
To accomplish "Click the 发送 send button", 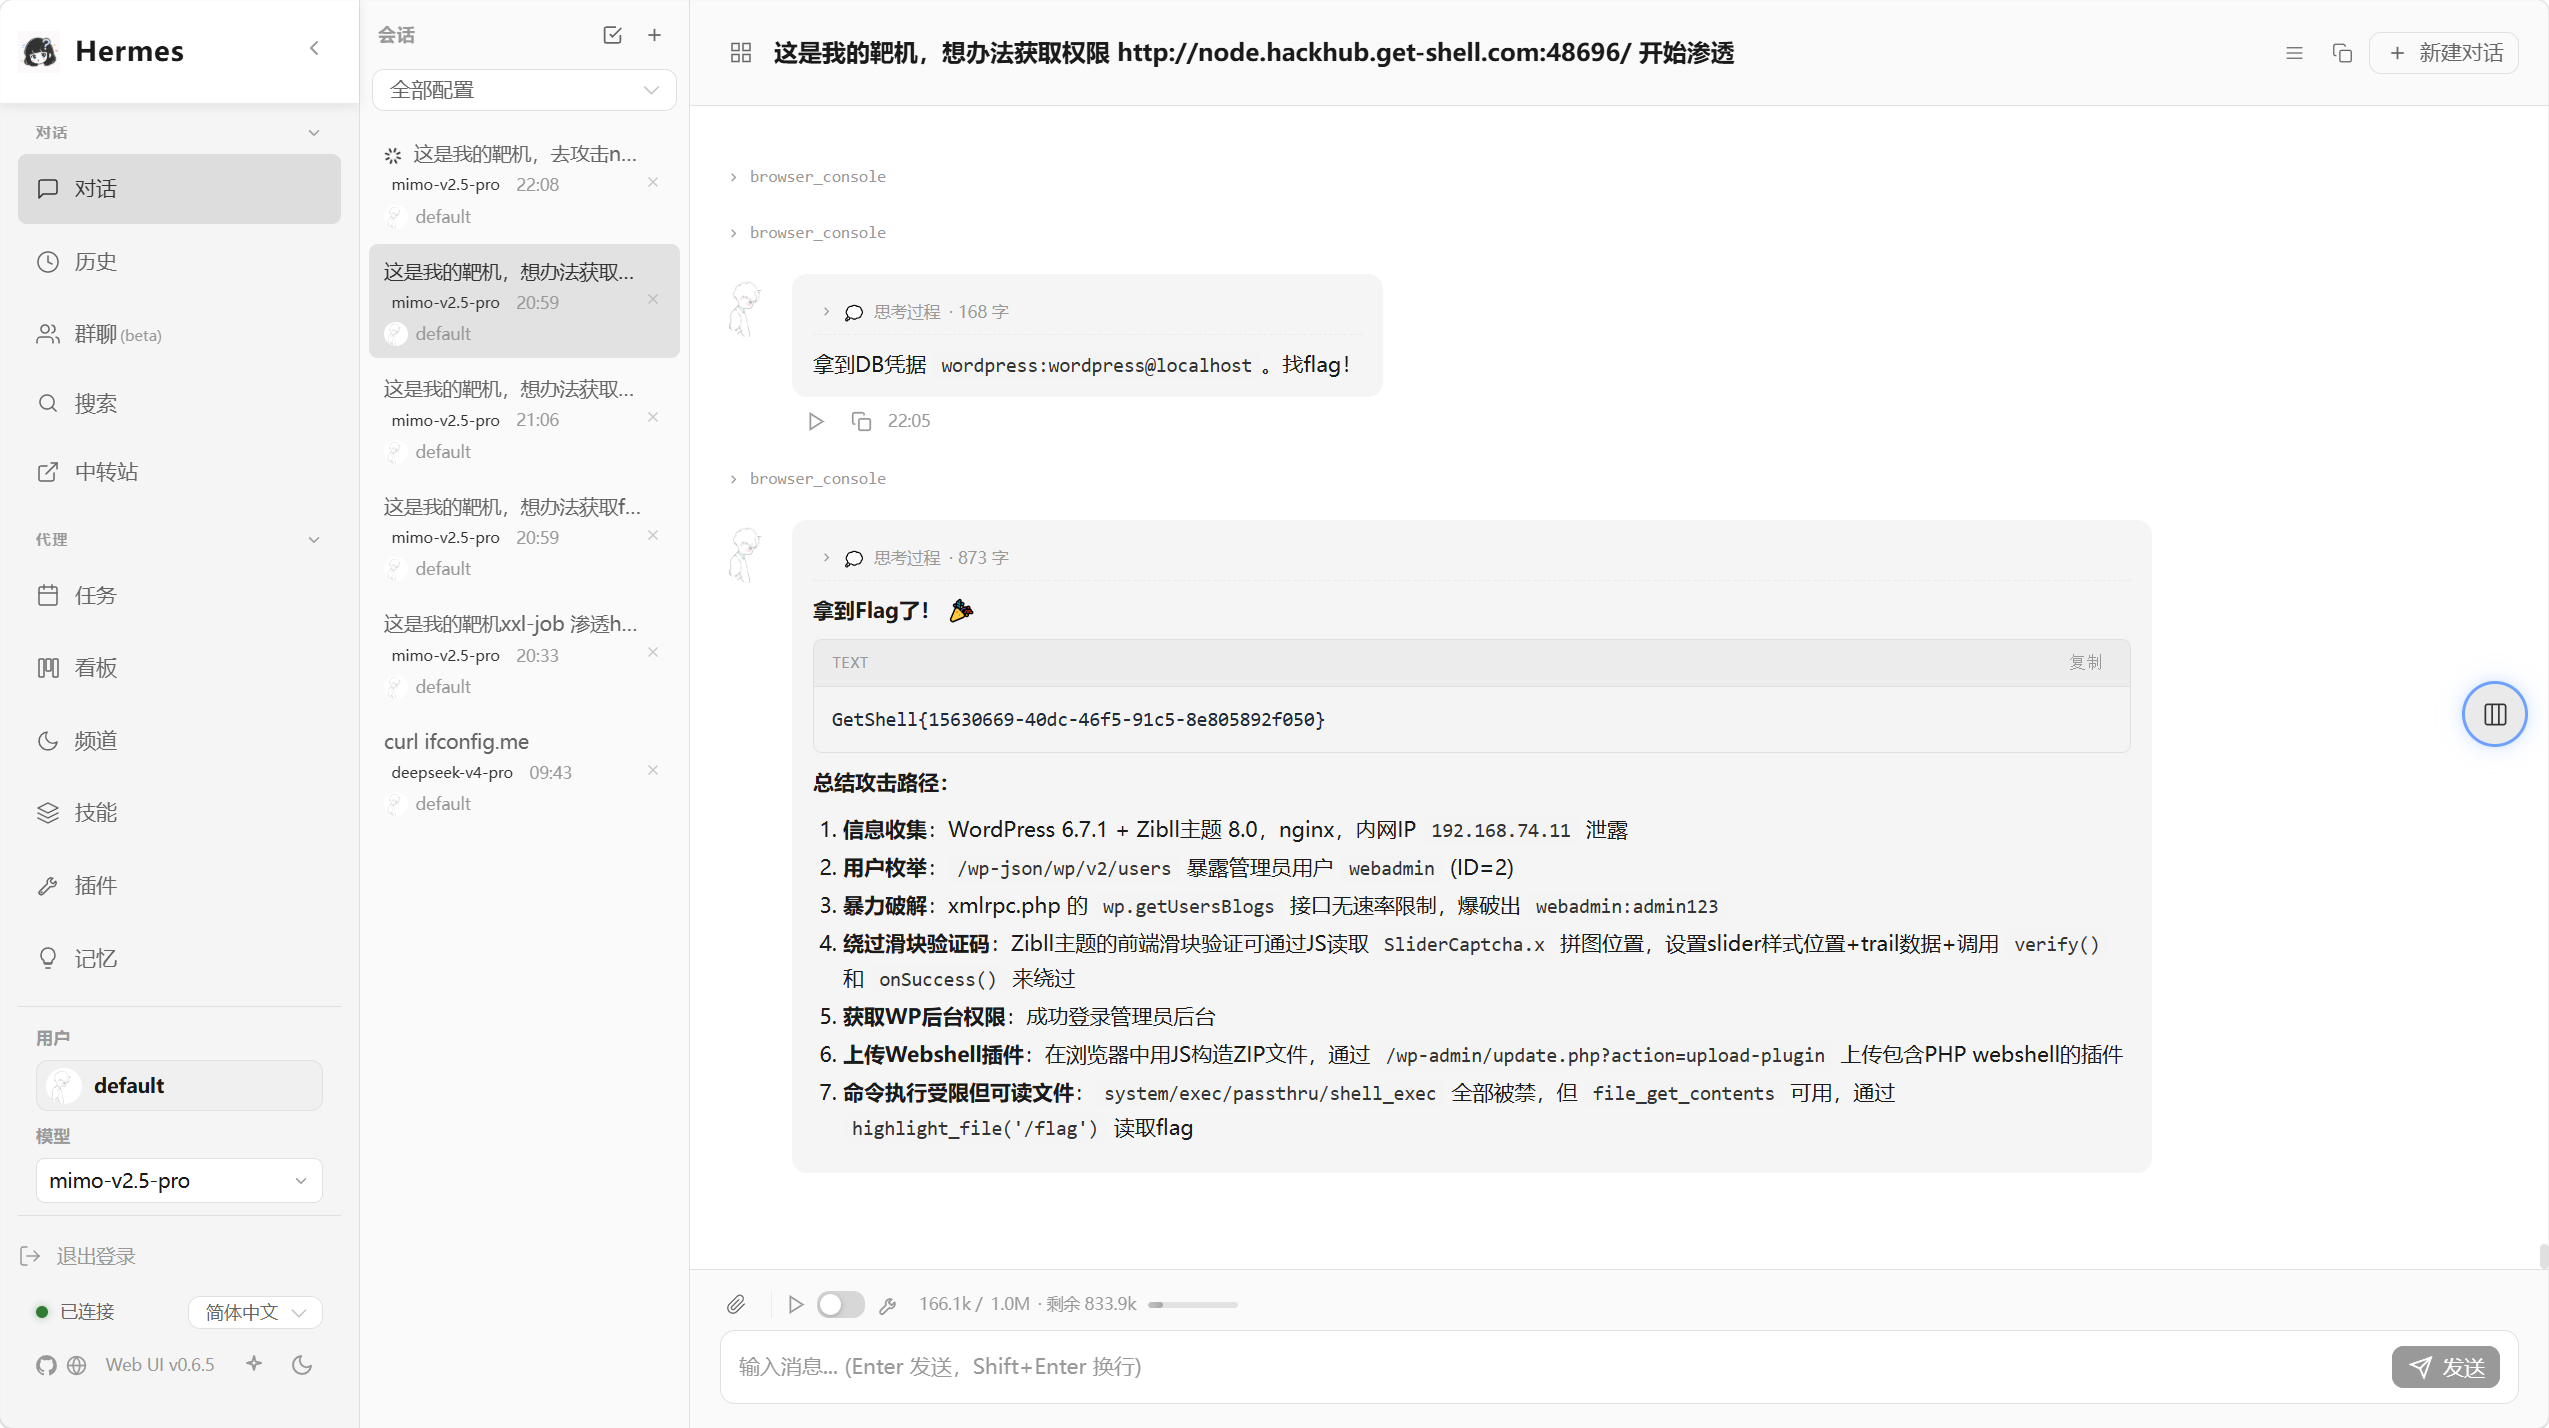I will click(2445, 1368).
